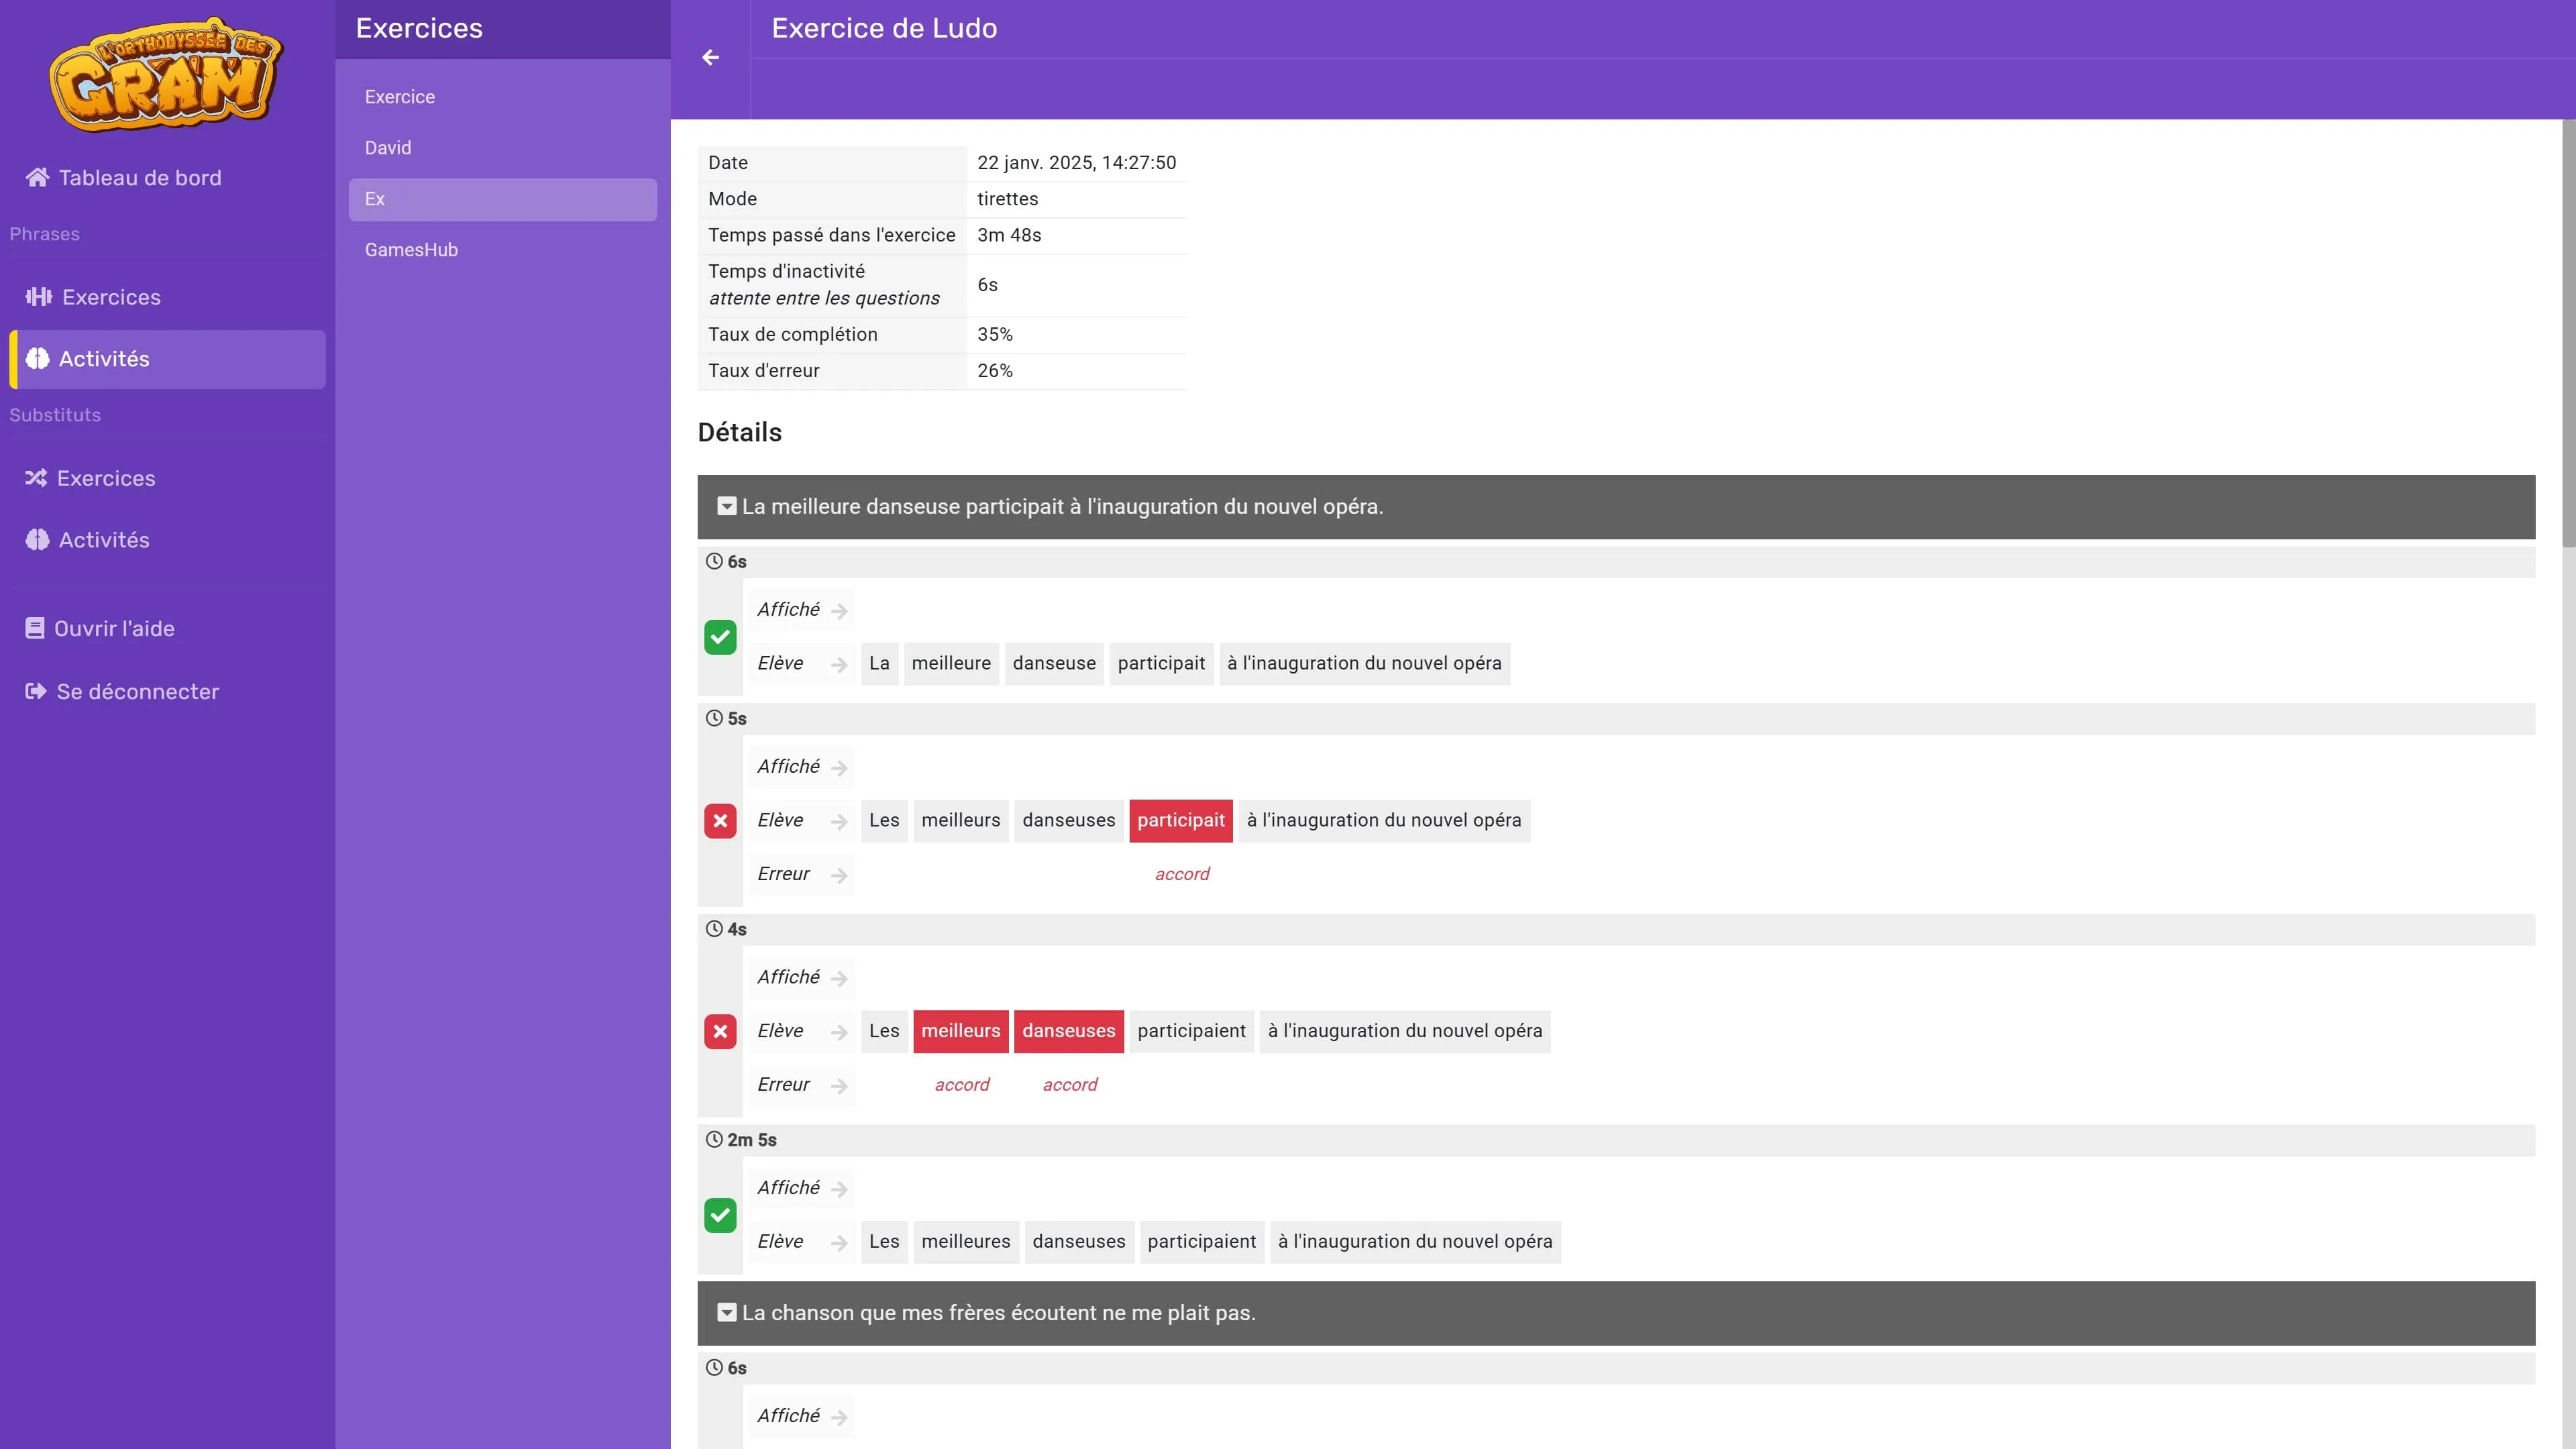Click red cross on the 5s attempt
2576x1449 pixels.
(720, 821)
